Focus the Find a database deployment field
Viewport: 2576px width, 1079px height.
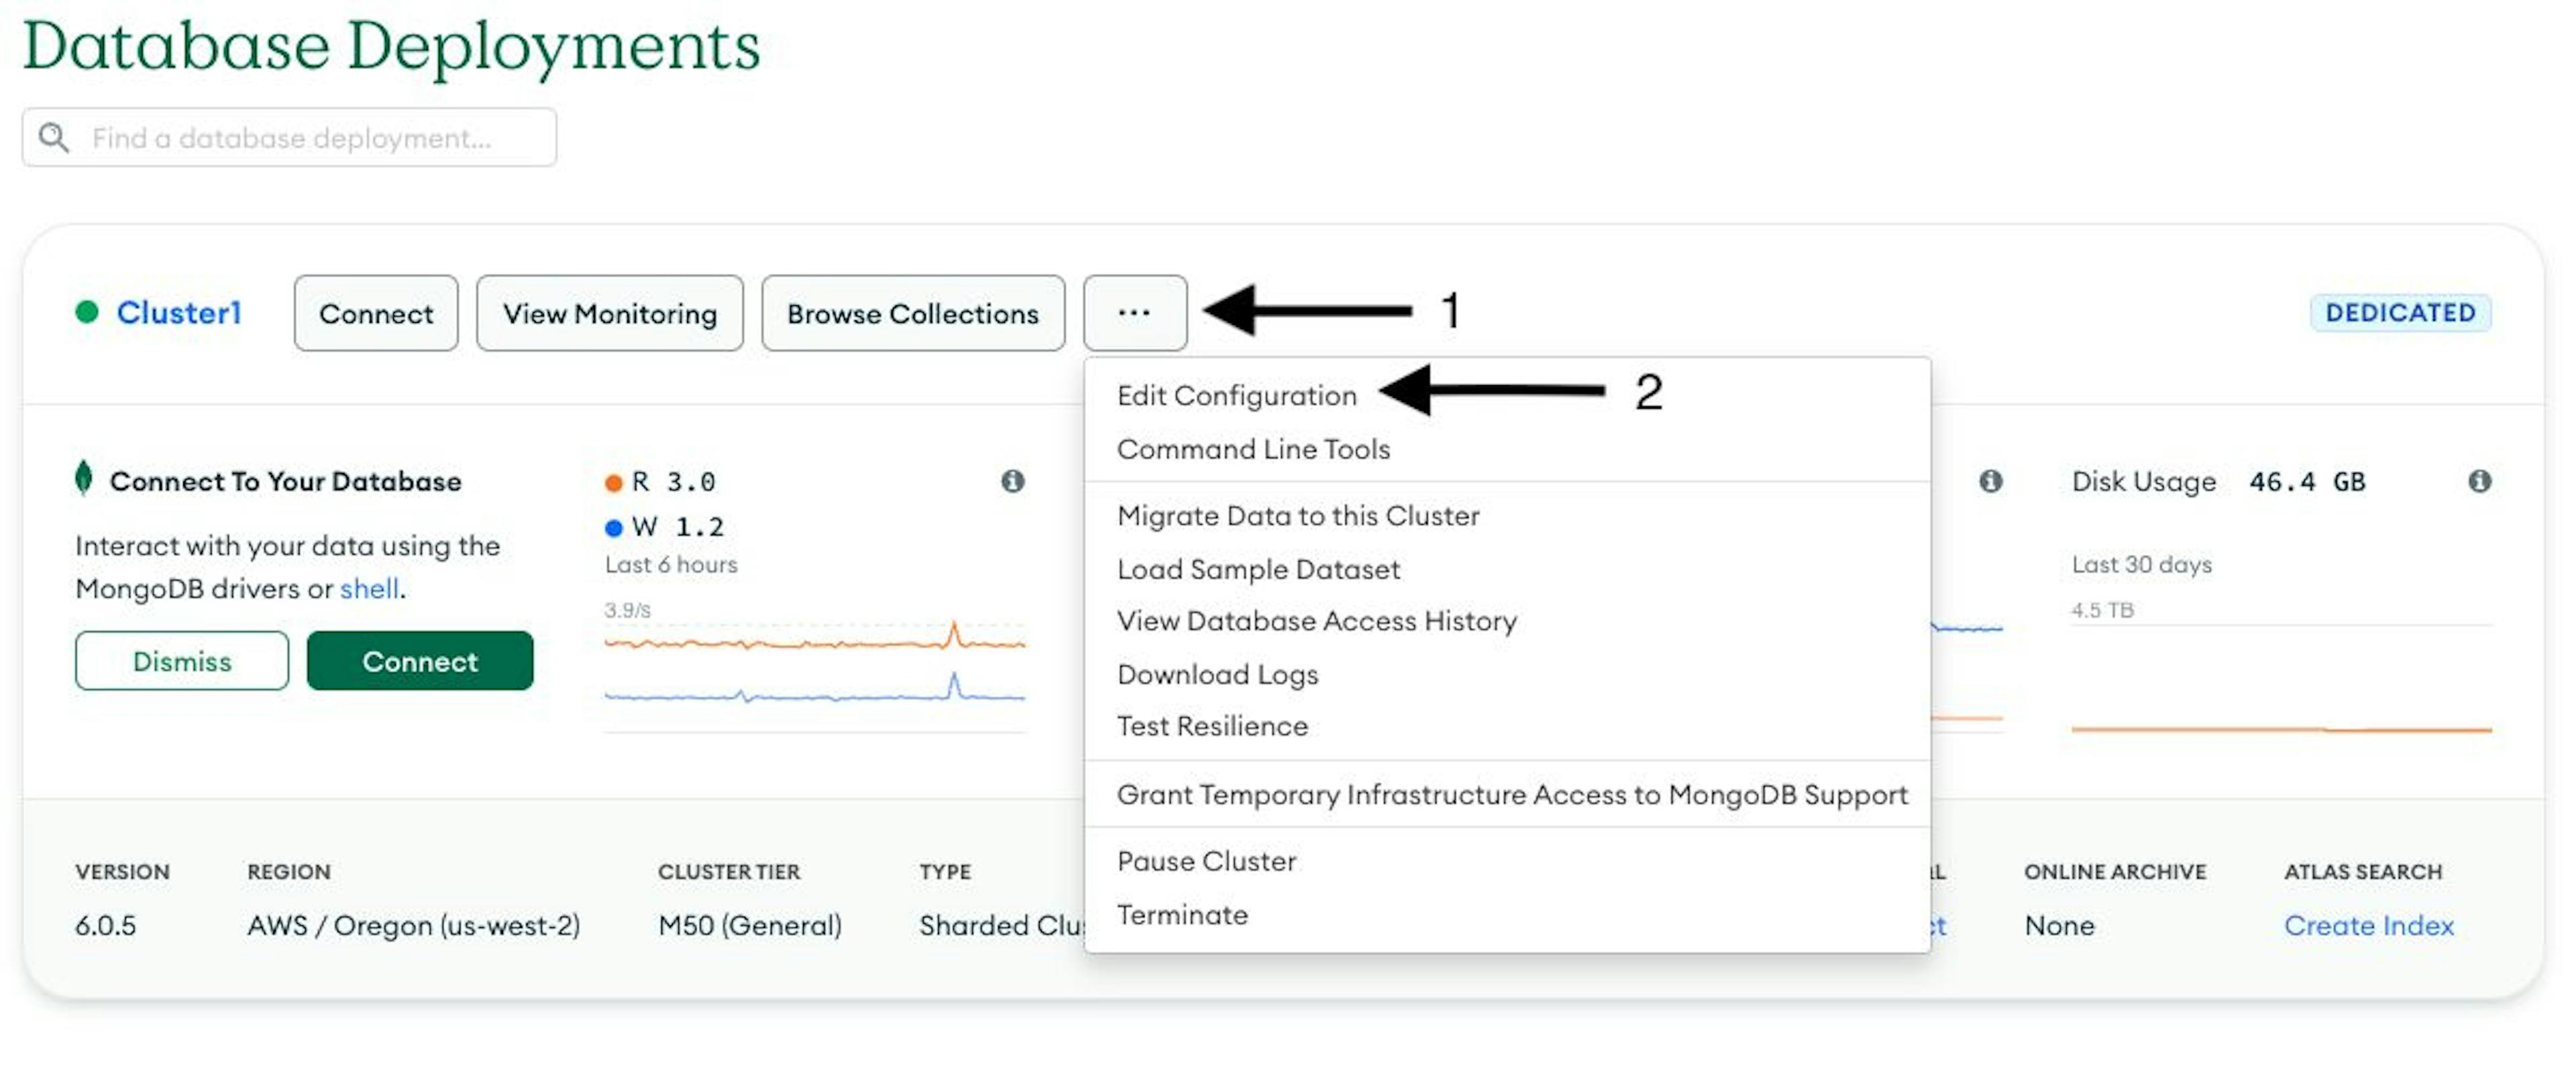pyautogui.click(x=289, y=137)
